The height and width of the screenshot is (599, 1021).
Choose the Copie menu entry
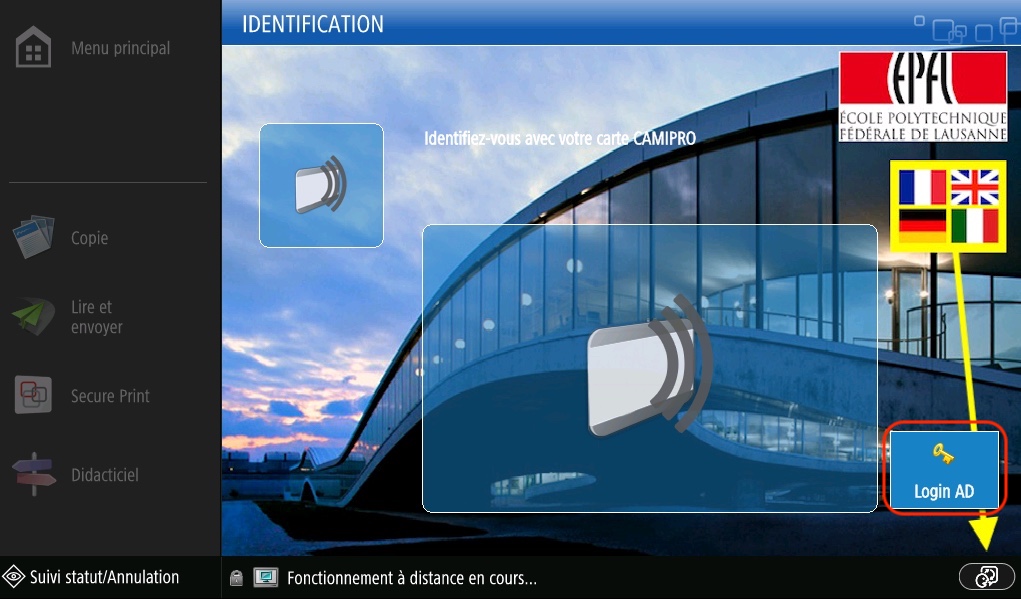tap(89, 238)
